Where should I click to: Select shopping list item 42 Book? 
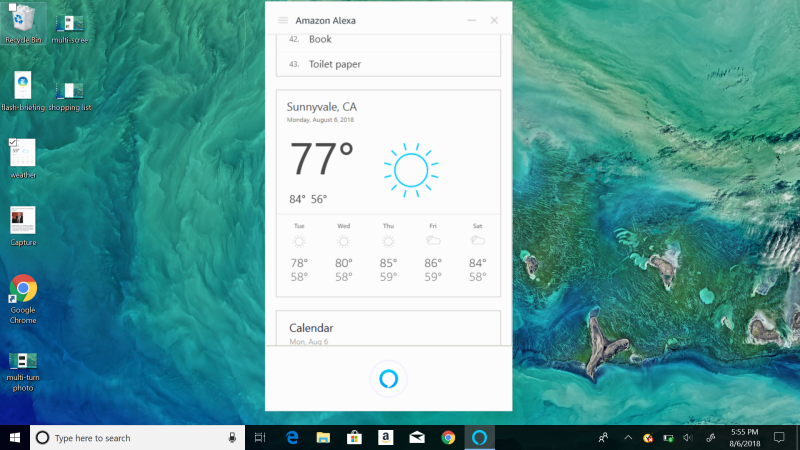coord(388,40)
